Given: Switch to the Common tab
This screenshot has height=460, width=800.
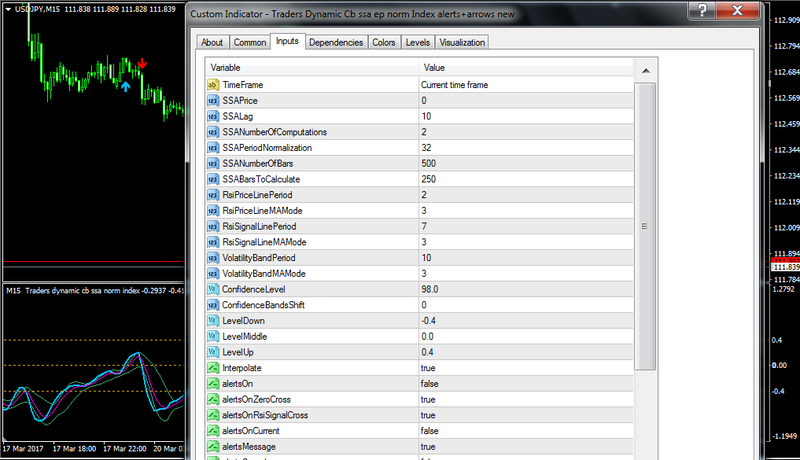Looking at the screenshot, I should pos(250,42).
